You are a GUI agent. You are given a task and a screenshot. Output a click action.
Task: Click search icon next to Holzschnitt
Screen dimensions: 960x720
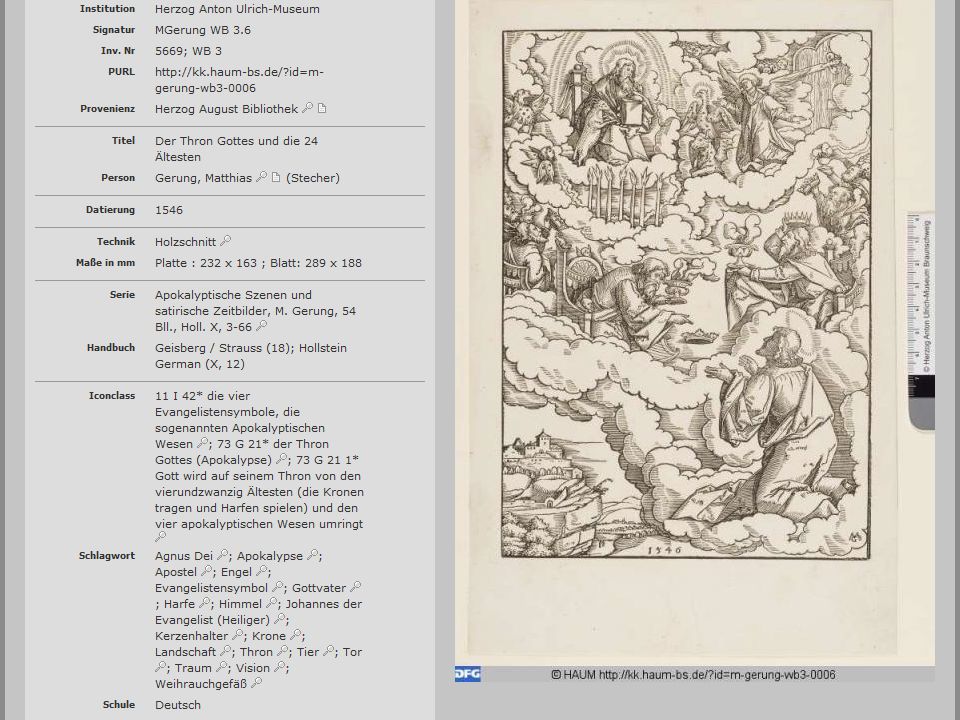coord(225,241)
